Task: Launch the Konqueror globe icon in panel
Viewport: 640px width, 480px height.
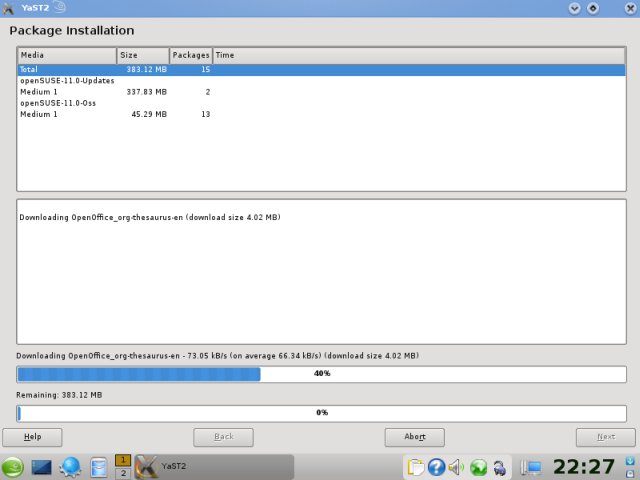Action: pos(70,467)
